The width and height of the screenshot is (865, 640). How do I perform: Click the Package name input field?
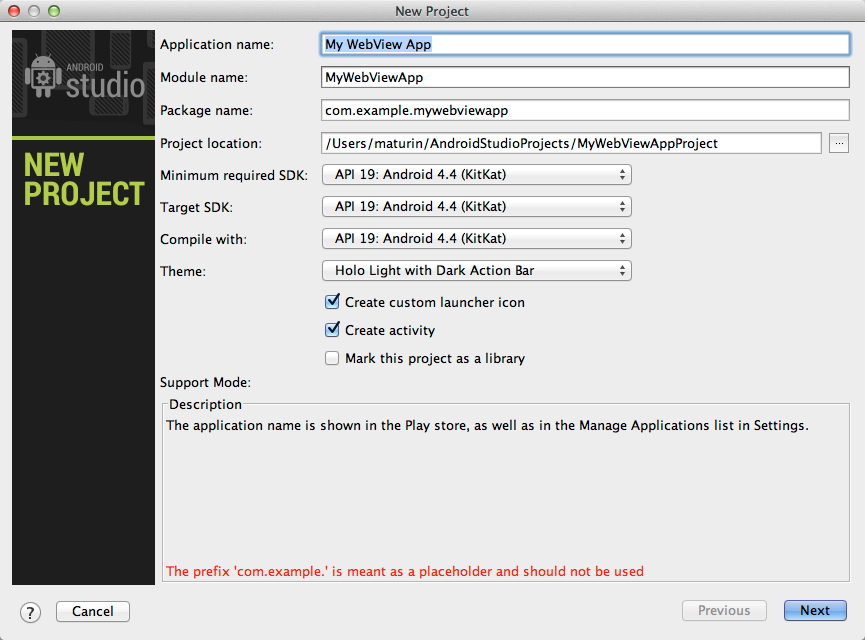585,110
